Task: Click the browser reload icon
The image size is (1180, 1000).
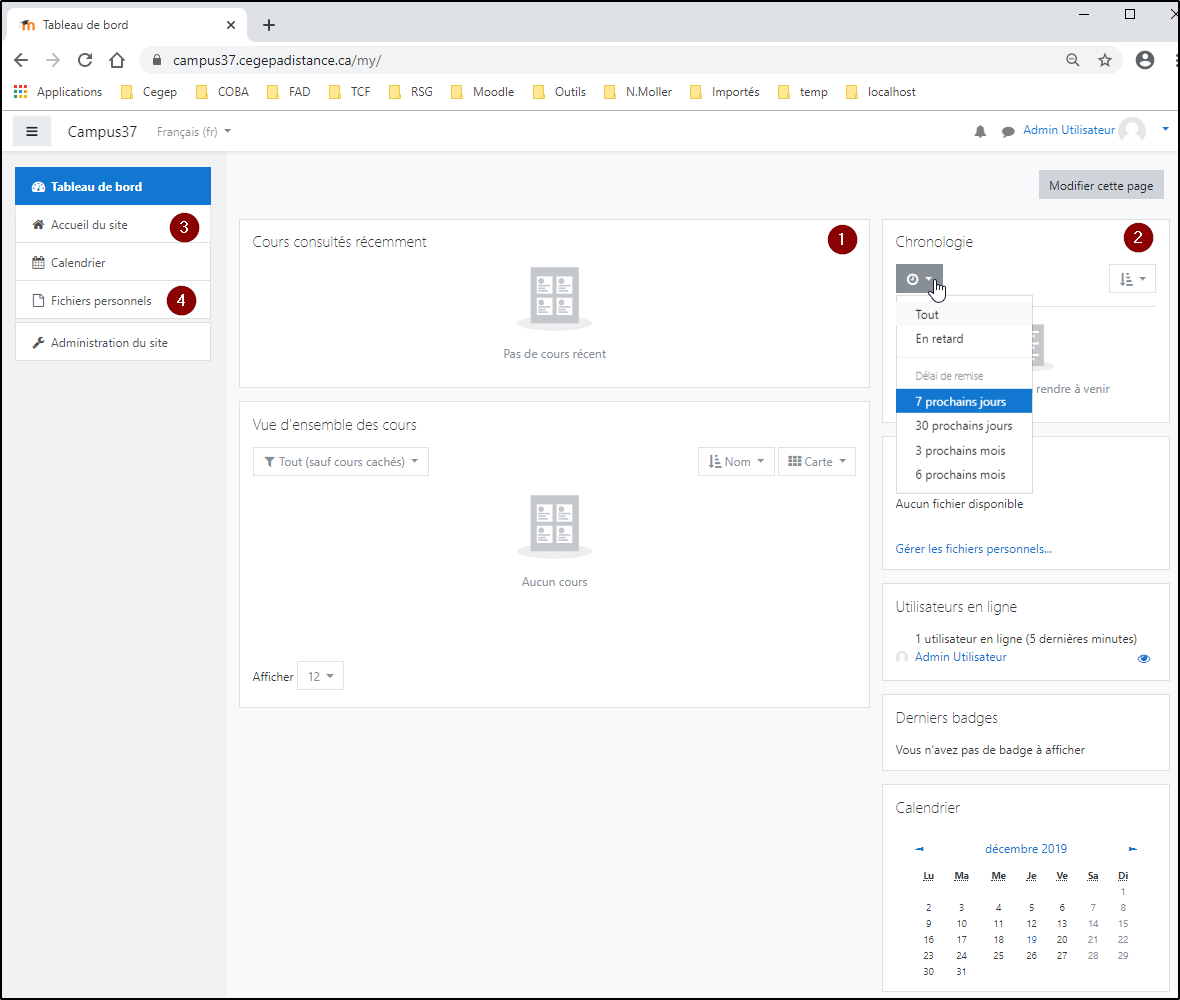Action: (85, 60)
